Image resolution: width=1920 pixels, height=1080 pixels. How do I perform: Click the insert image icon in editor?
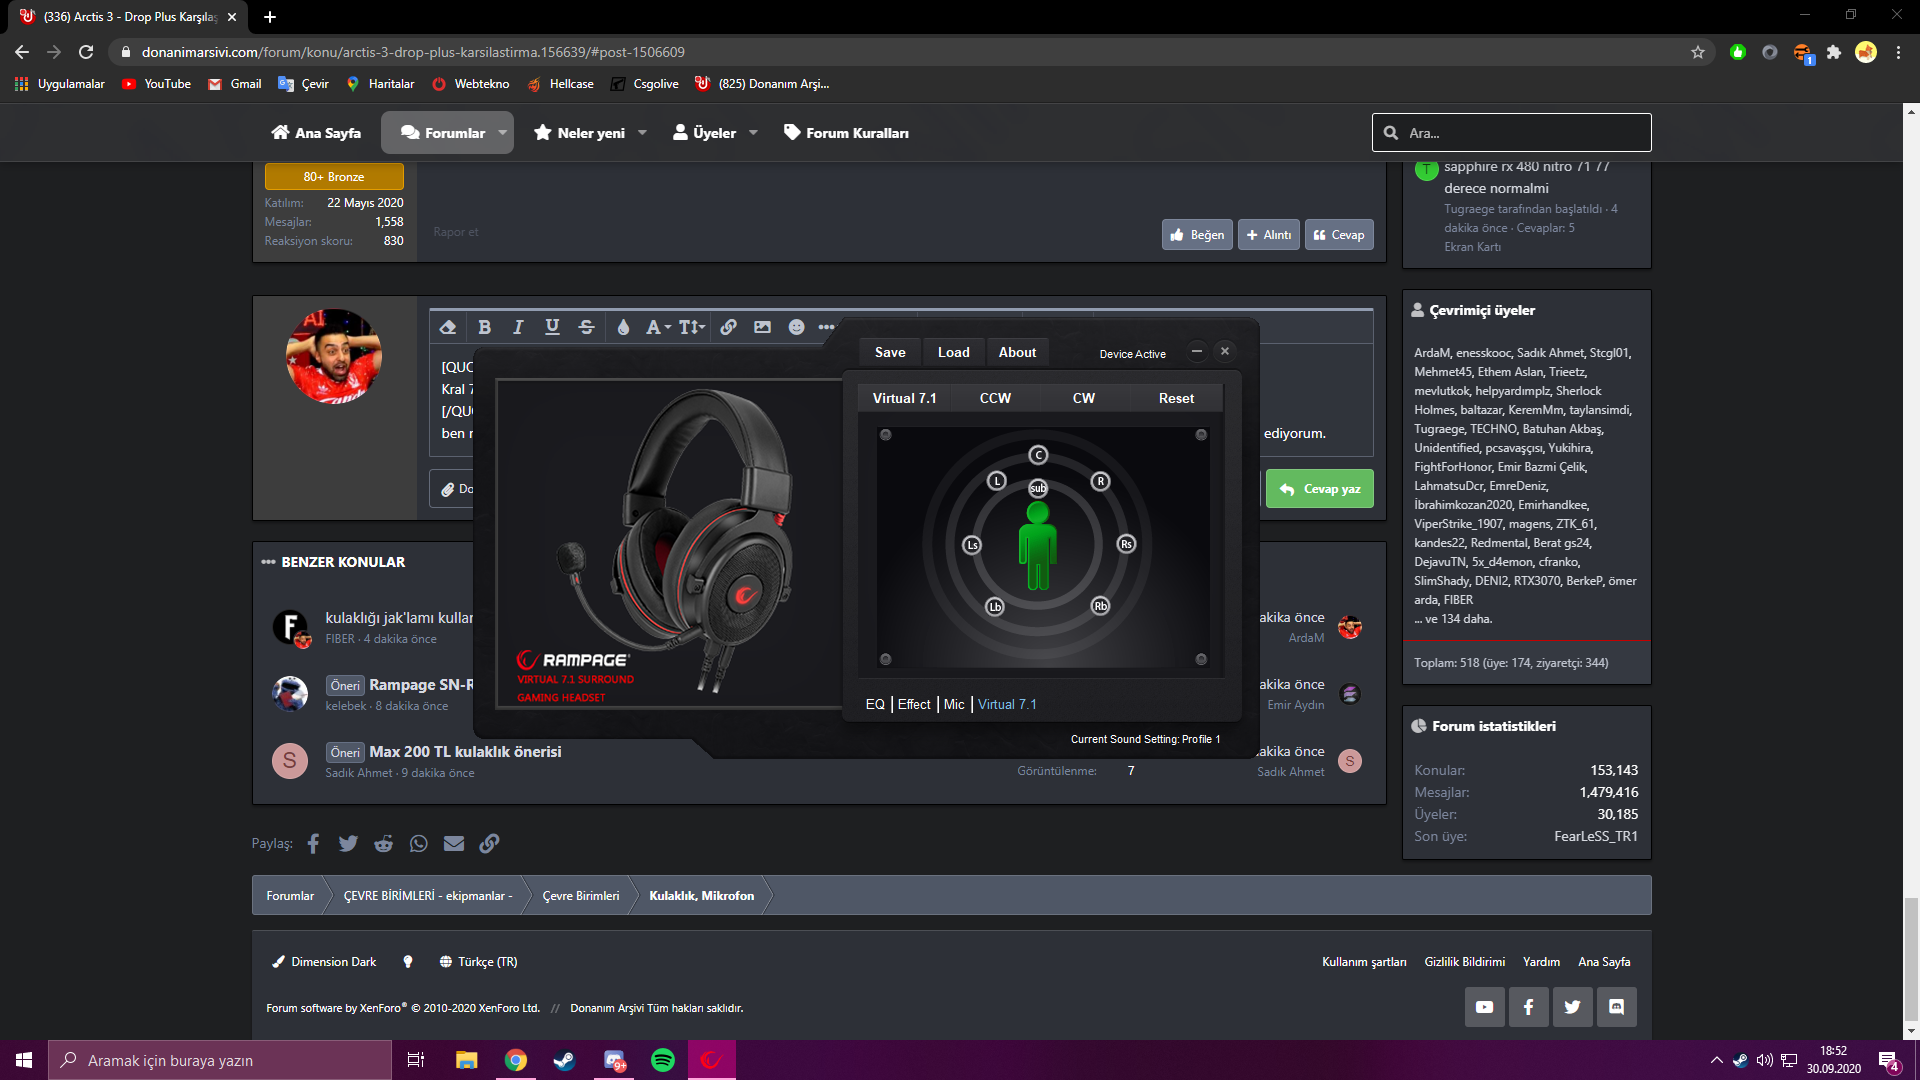tap(762, 327)
